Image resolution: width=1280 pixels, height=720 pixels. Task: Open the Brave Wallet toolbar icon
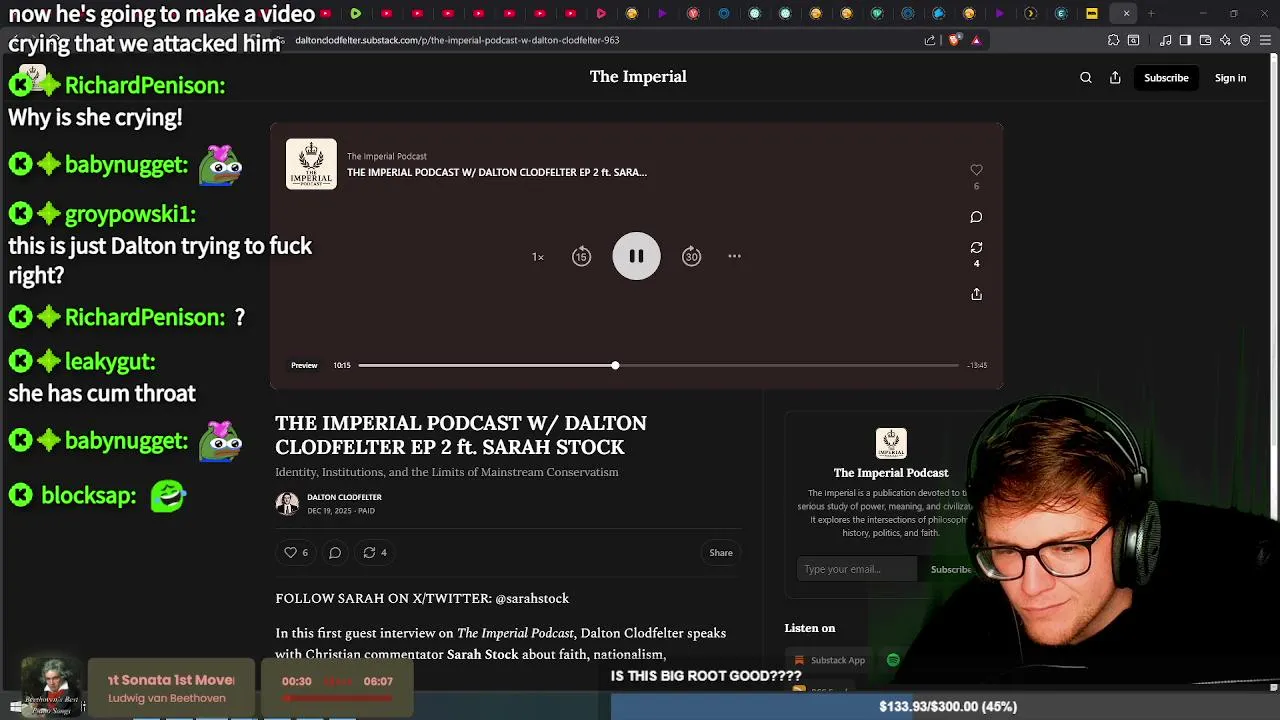1205,40
